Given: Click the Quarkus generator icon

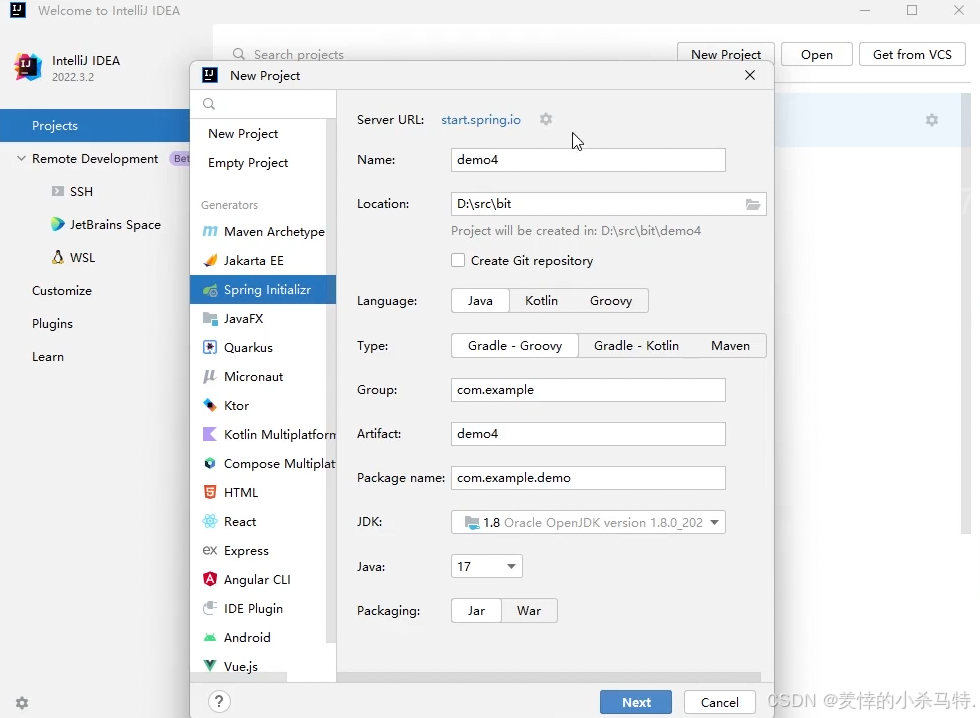Looking at the screenshot, I should click(210, 347).
